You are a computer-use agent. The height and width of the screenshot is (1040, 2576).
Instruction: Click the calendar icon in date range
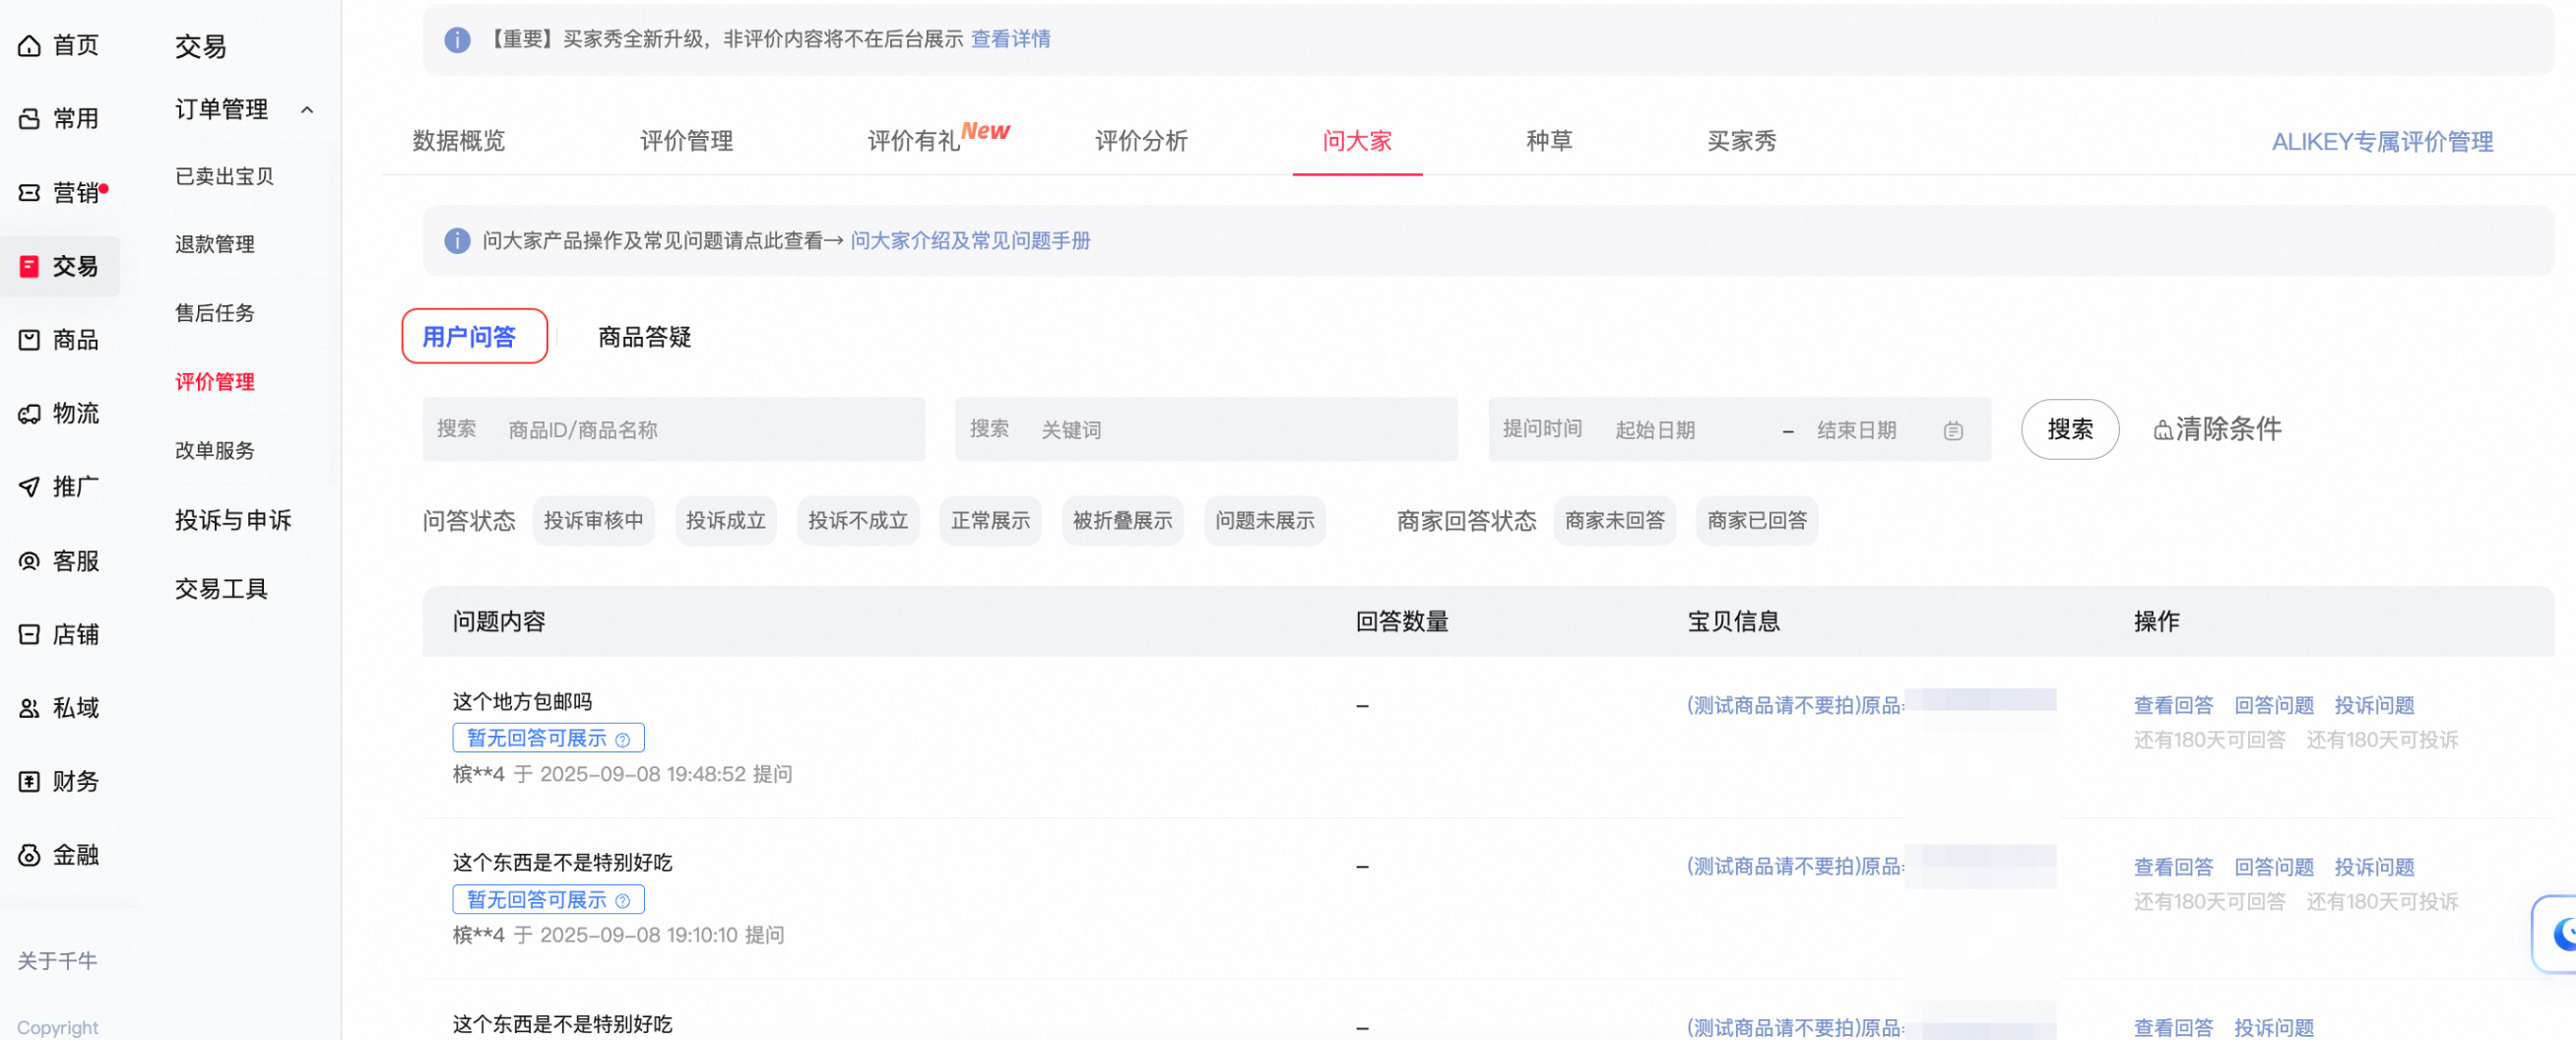click(x=1953, y=430)
